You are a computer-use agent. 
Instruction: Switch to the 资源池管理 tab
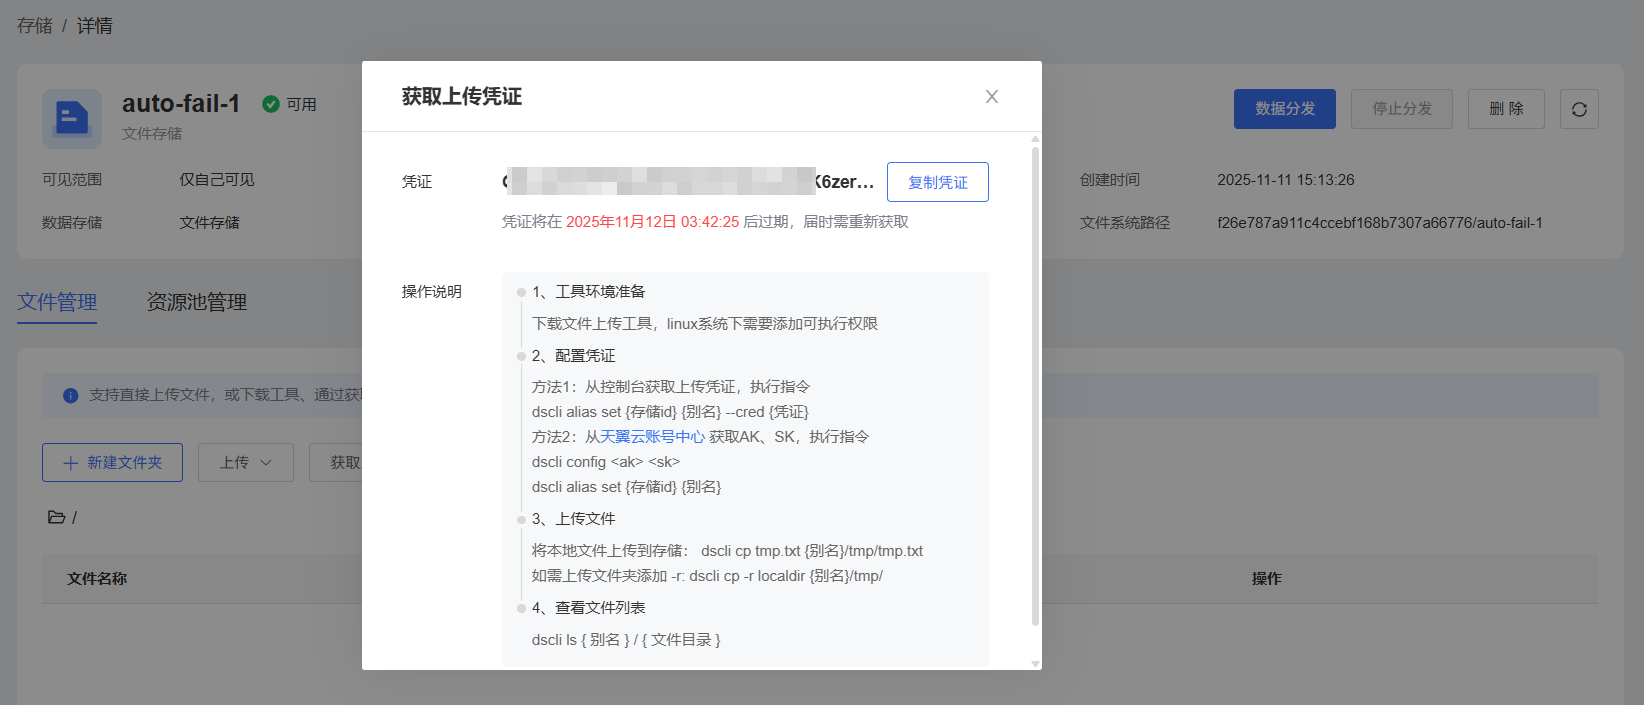coord(196,302)
